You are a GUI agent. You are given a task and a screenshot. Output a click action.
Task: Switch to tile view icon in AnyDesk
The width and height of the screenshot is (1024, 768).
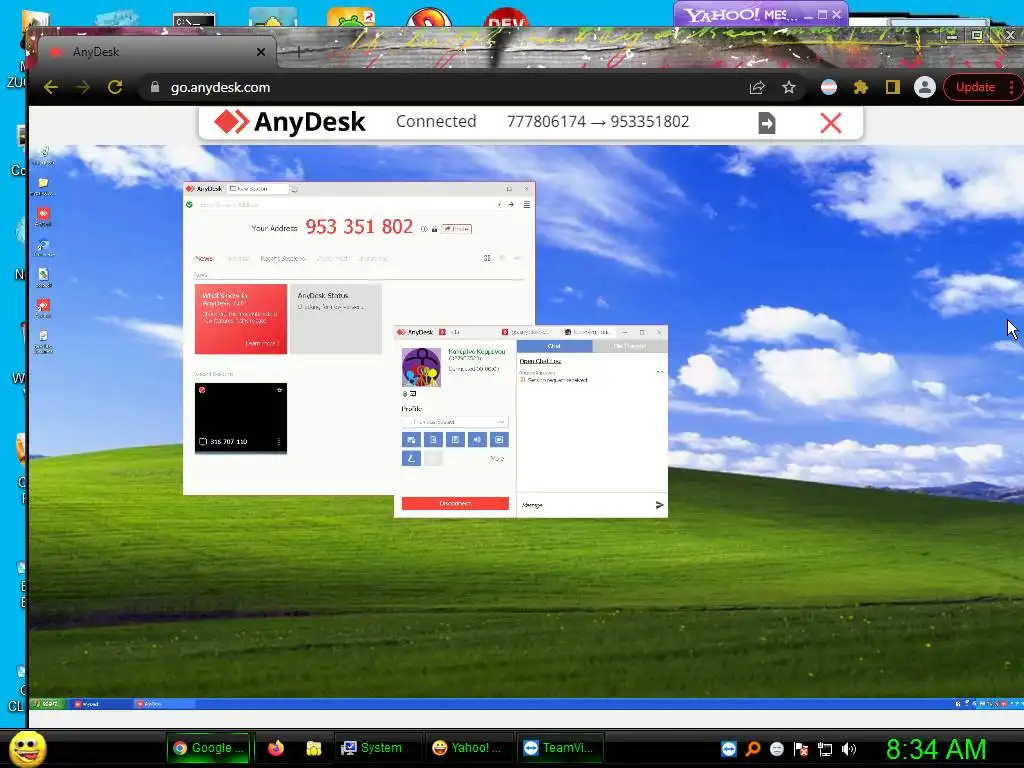click(x=487, y=259)
